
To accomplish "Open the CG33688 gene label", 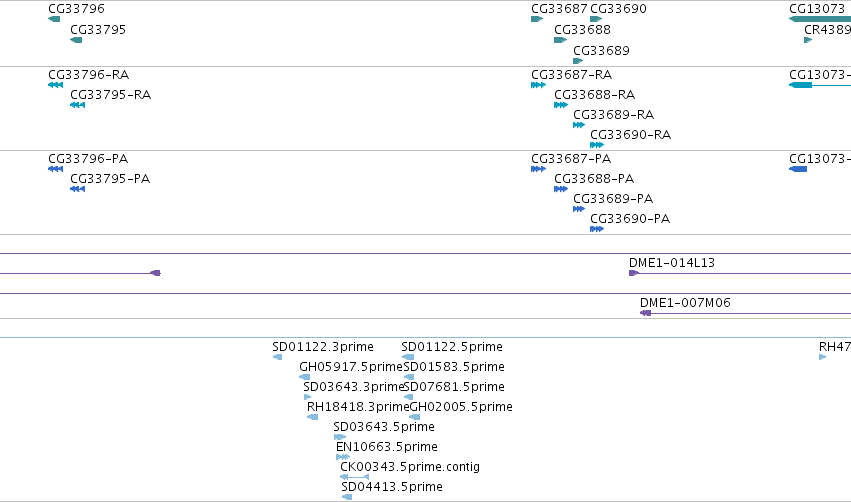I will (x=582, y=30).
